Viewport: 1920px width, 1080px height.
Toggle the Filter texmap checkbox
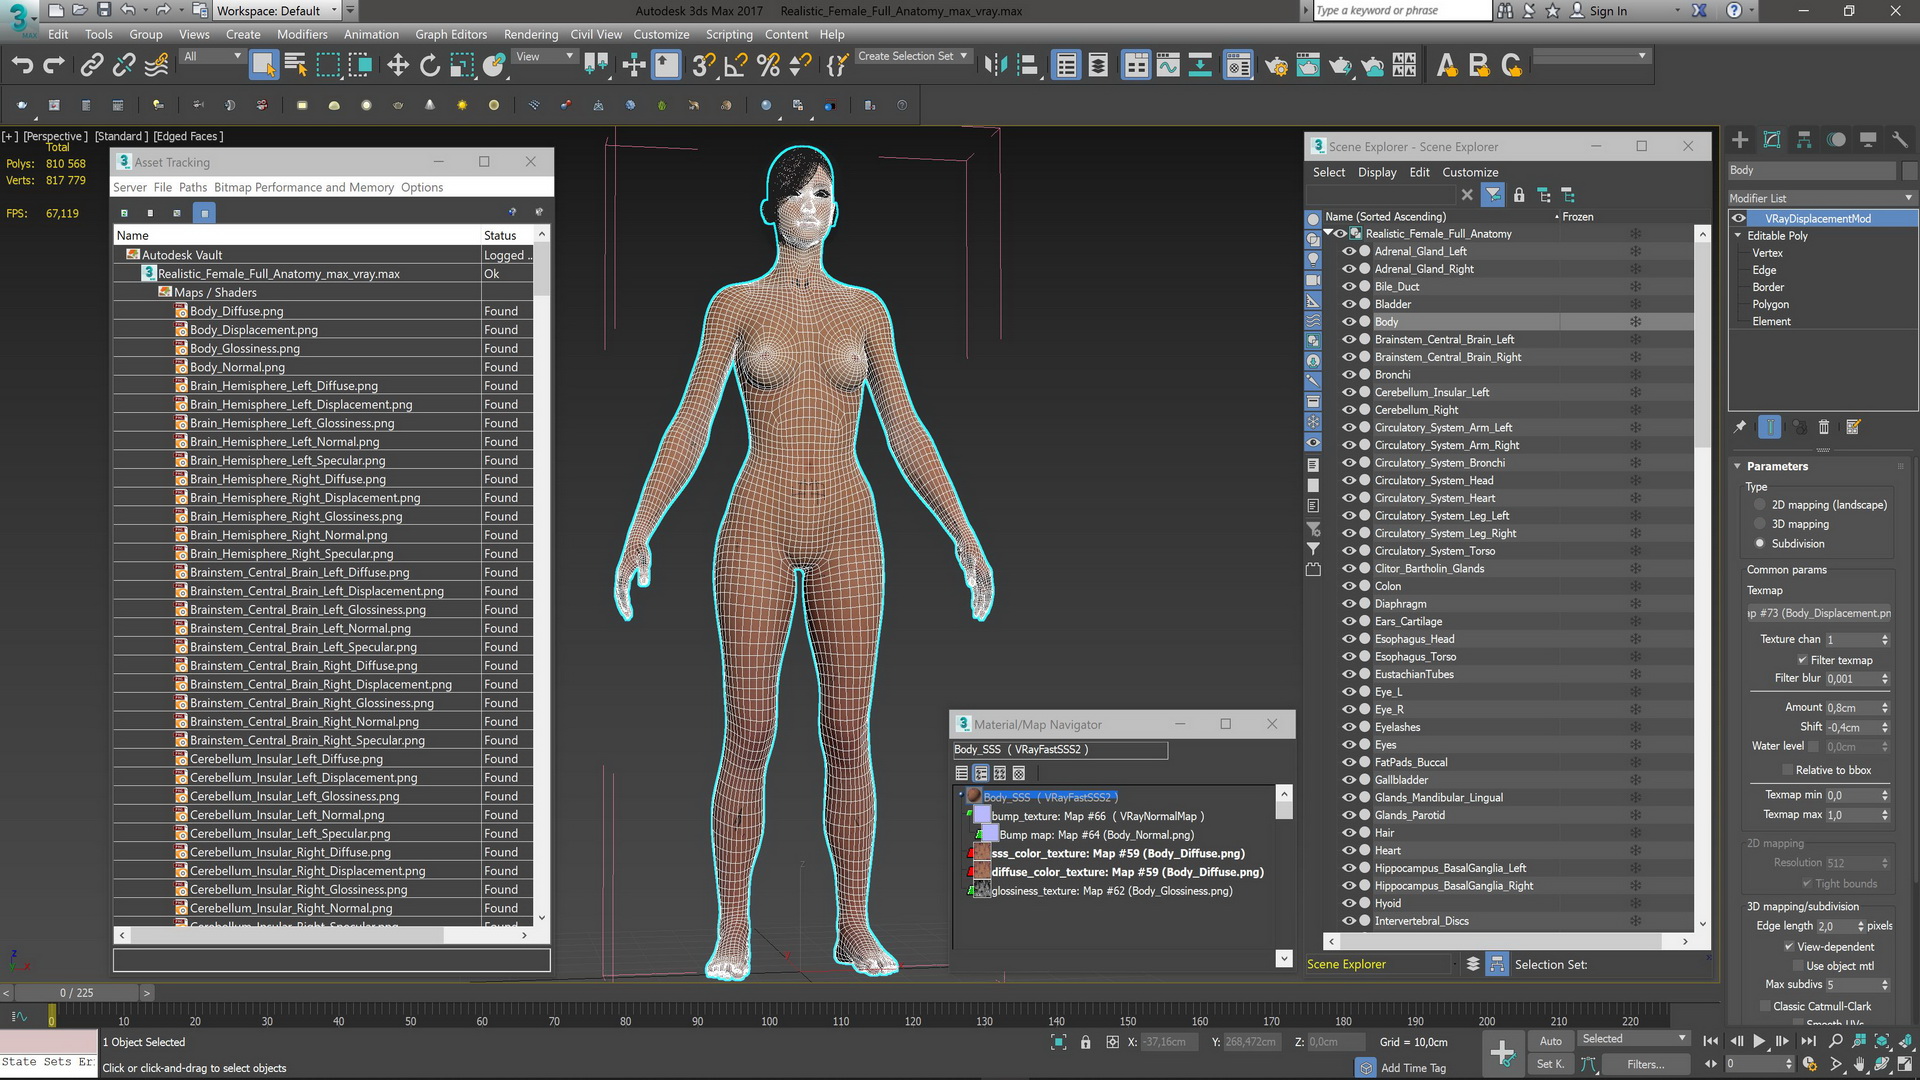point(1802,660)
